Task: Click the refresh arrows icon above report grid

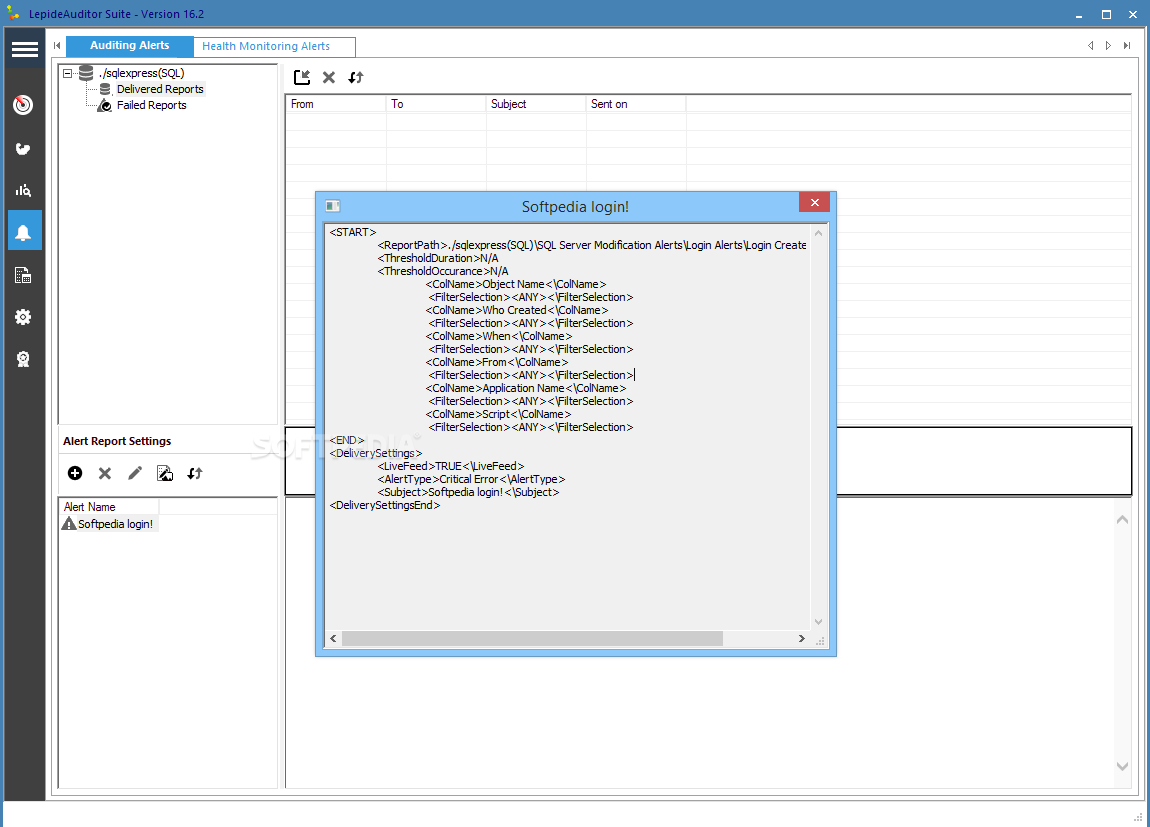Action: 356,77
